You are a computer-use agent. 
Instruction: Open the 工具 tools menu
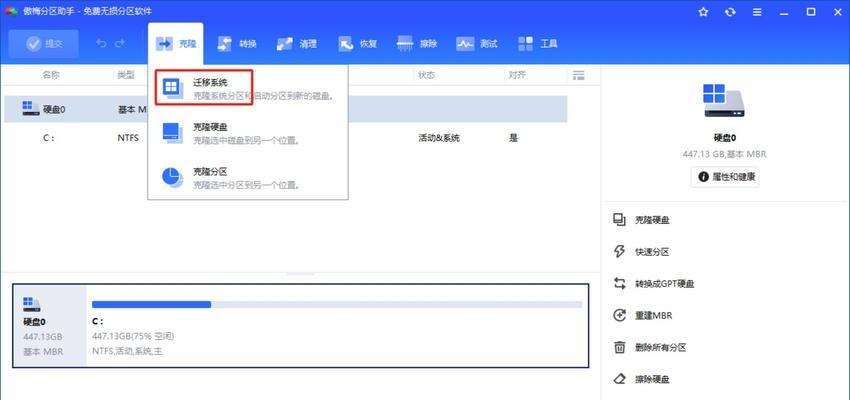tap(538, 44)
